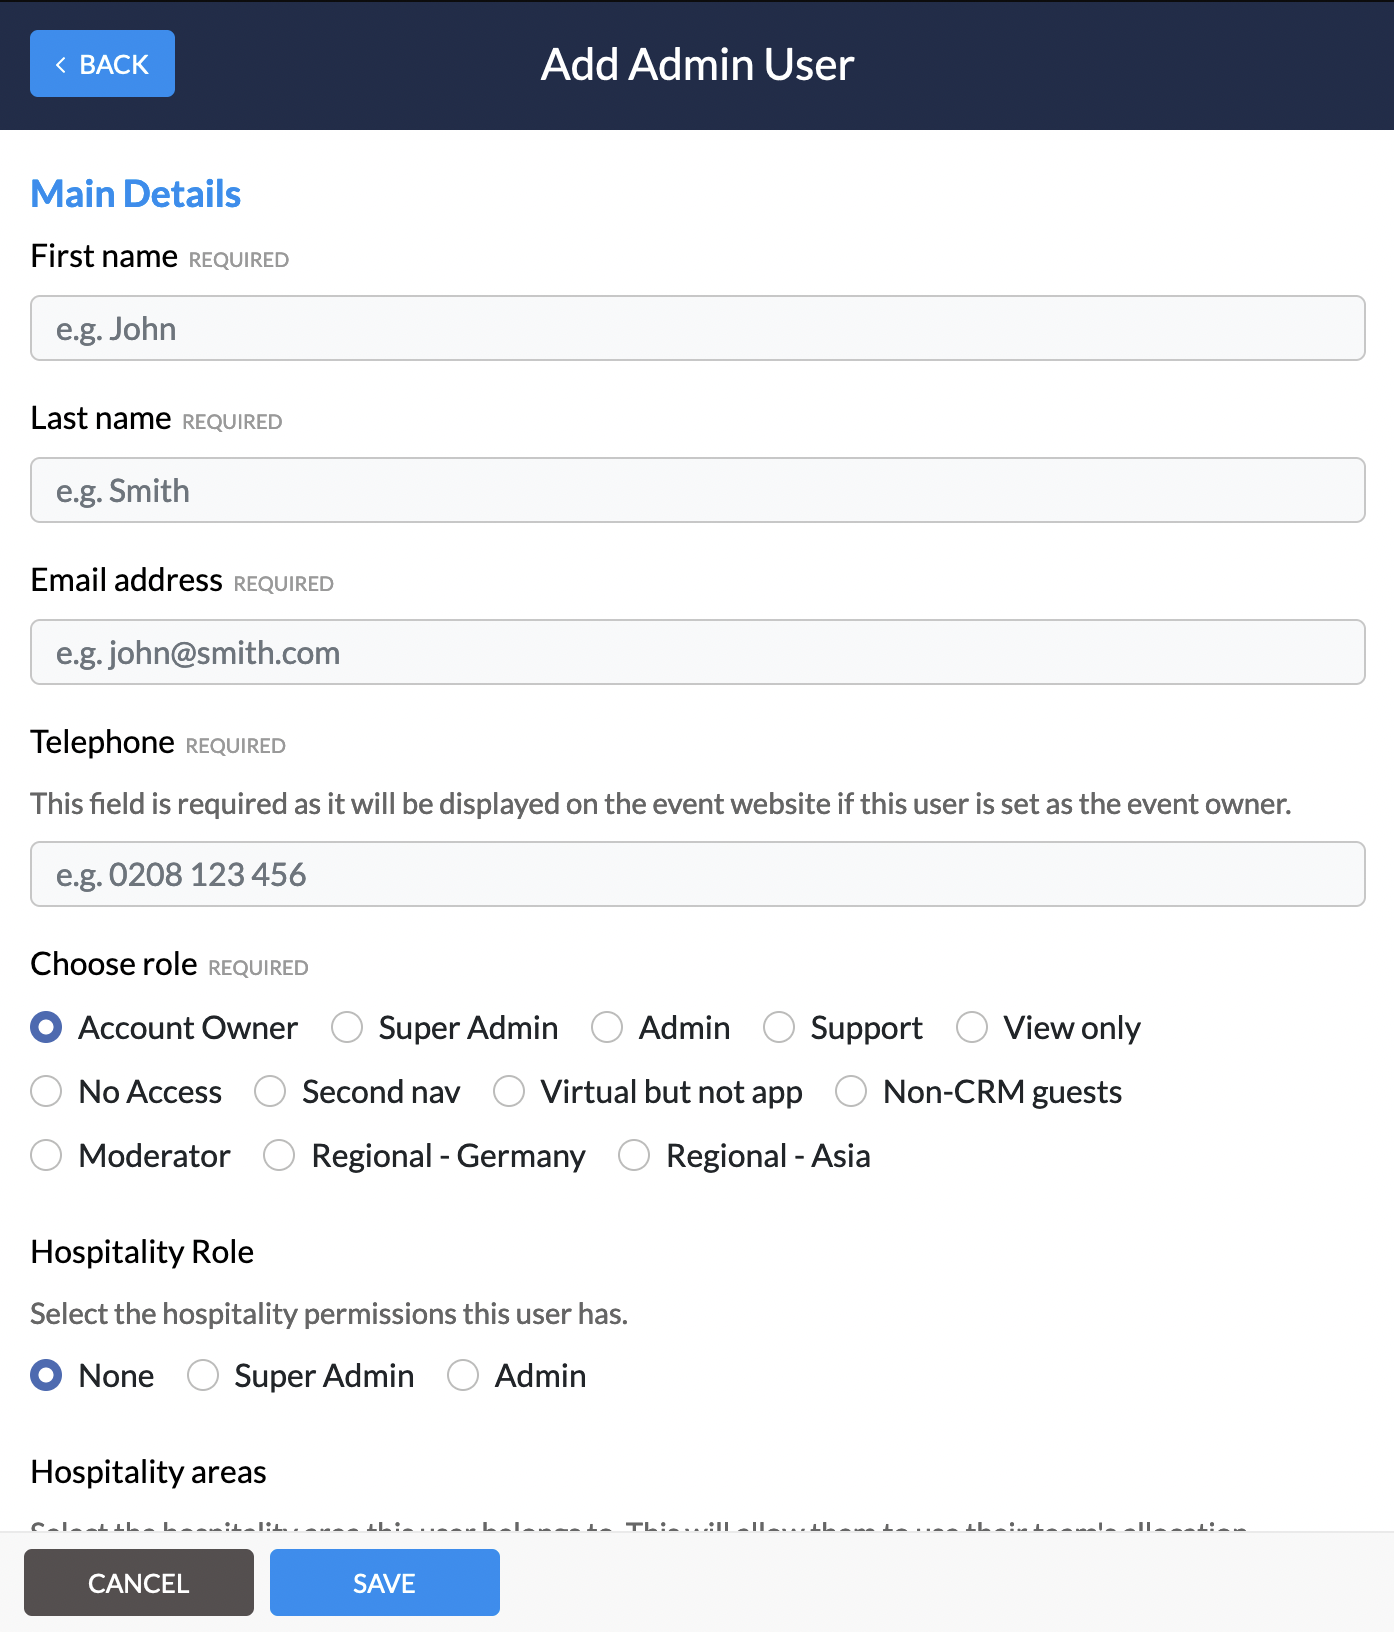Click the Choose role label

[114, 964]
